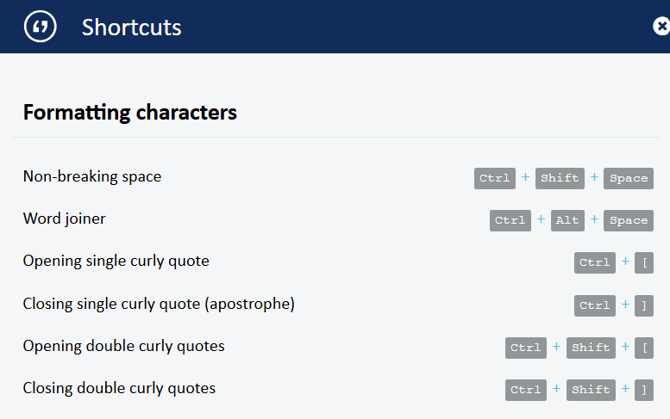Click Shift key in Opening double curly quotes row
This screenshot has height=419, width=670.
[x=591, y=348]
